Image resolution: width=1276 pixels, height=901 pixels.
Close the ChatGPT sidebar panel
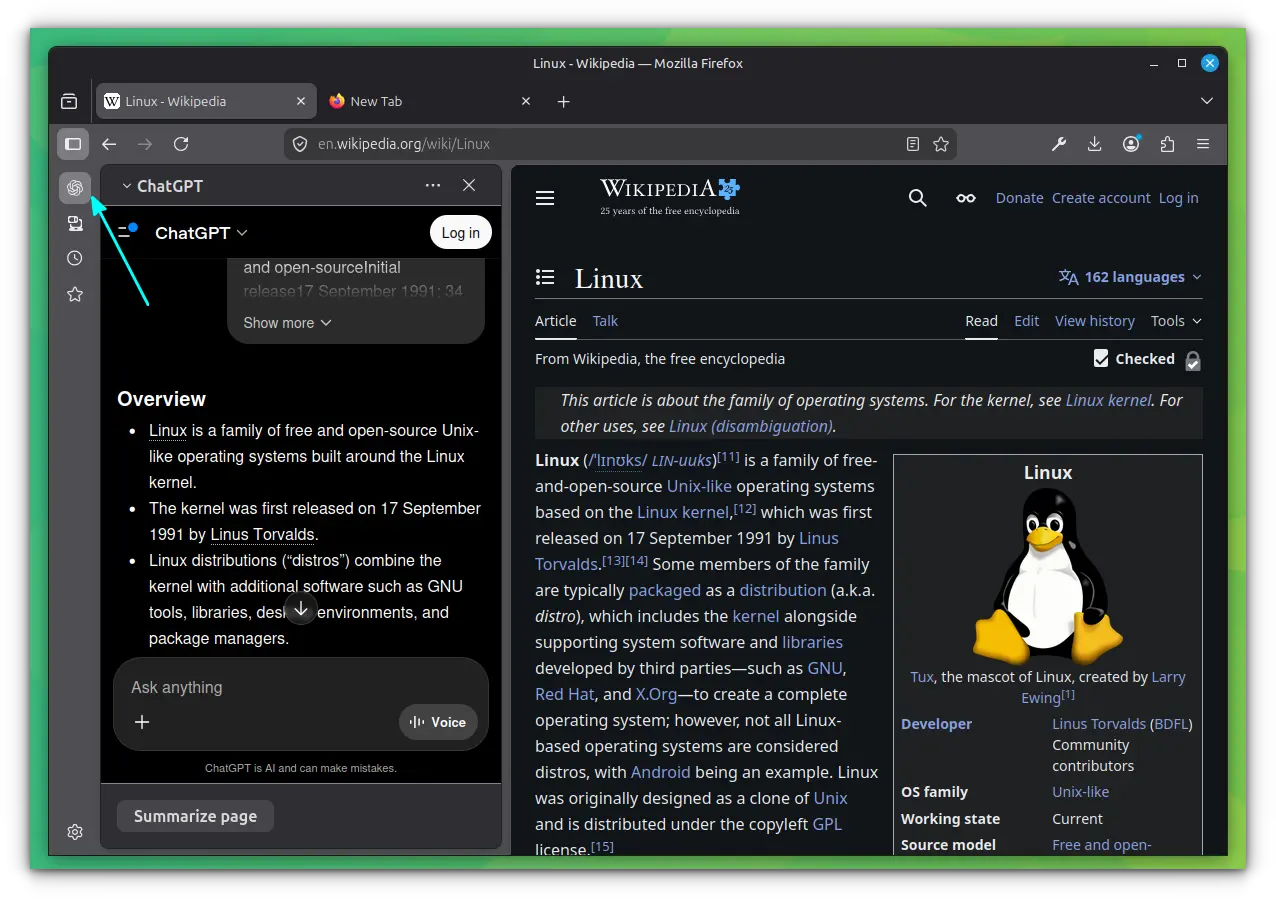469,185
